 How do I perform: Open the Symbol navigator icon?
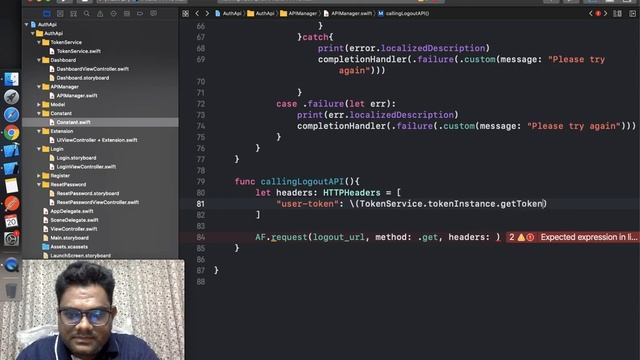coord(73,13)
